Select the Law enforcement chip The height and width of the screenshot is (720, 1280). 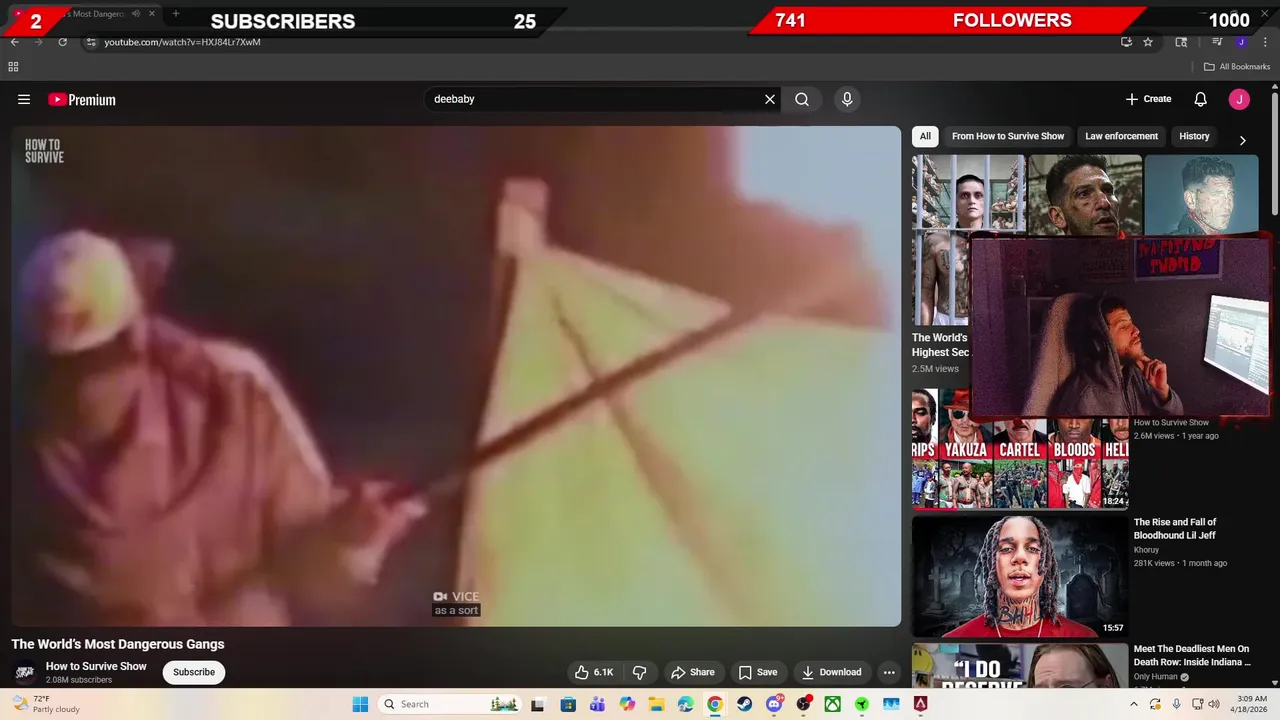coord(1121,136)
